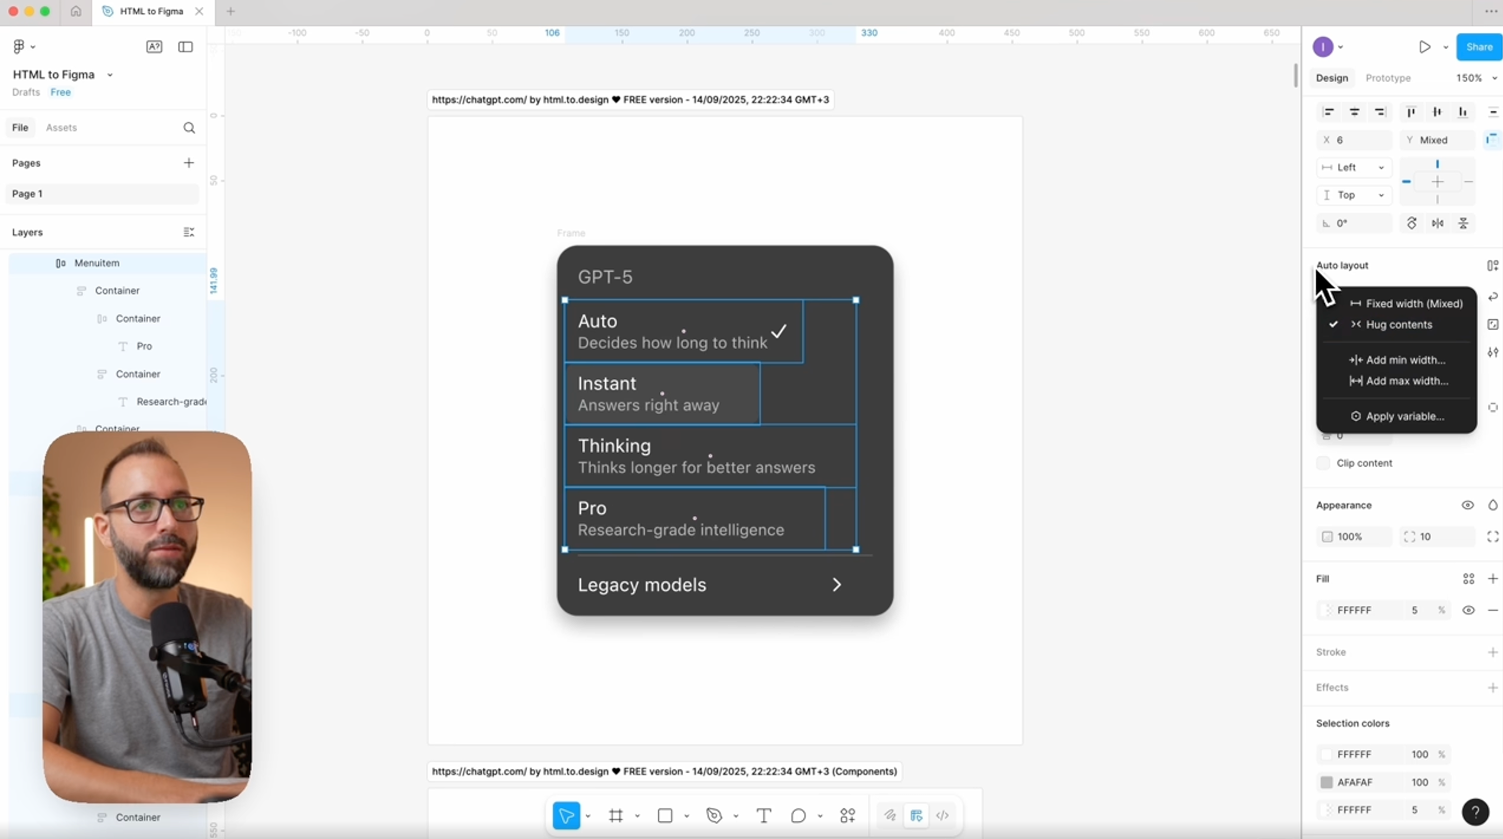Open the Move tool options arrow
1503x839 pixels.
588,817
